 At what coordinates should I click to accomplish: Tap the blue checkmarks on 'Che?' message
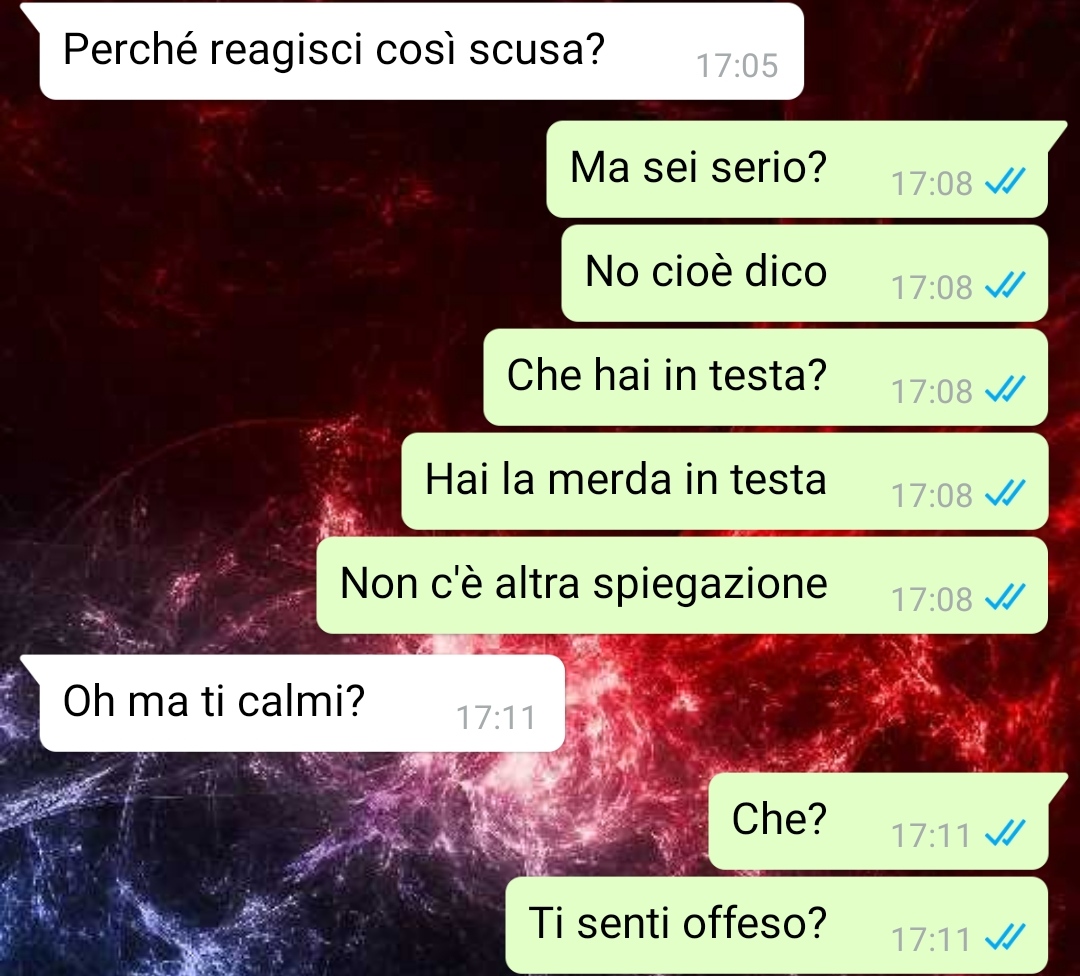1006,833
